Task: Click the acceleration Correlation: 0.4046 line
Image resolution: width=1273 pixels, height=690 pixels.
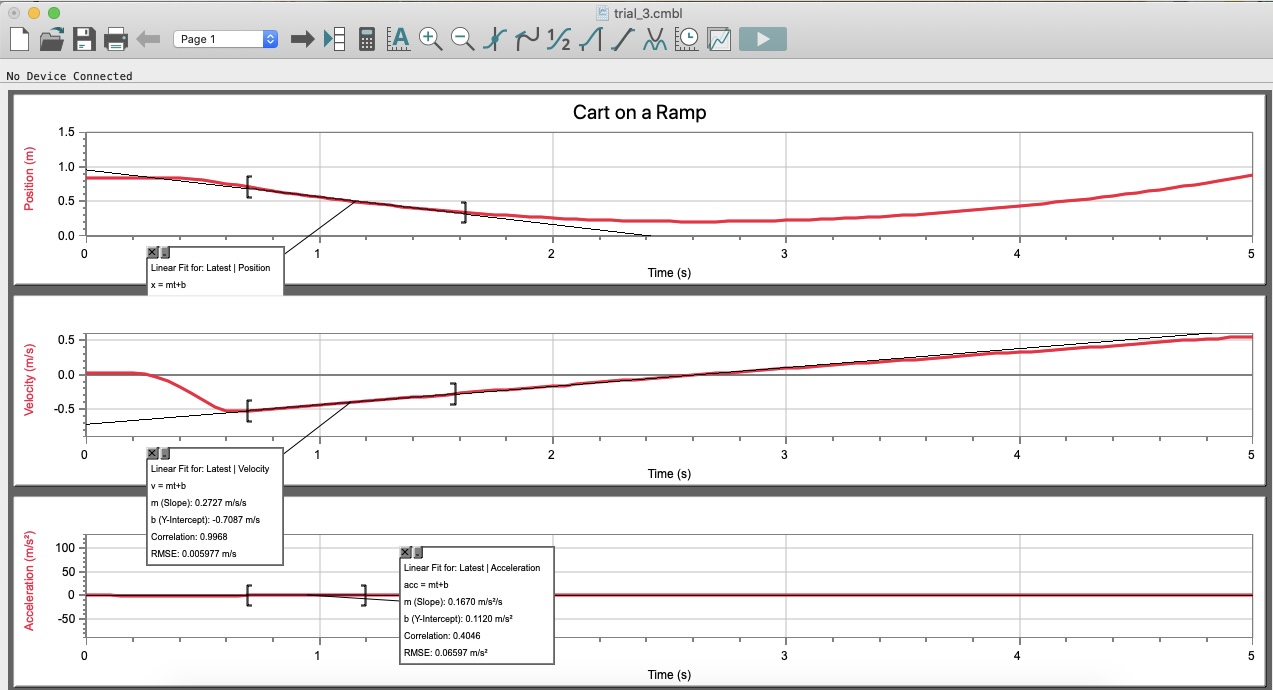Action: (x=441, y=635)
